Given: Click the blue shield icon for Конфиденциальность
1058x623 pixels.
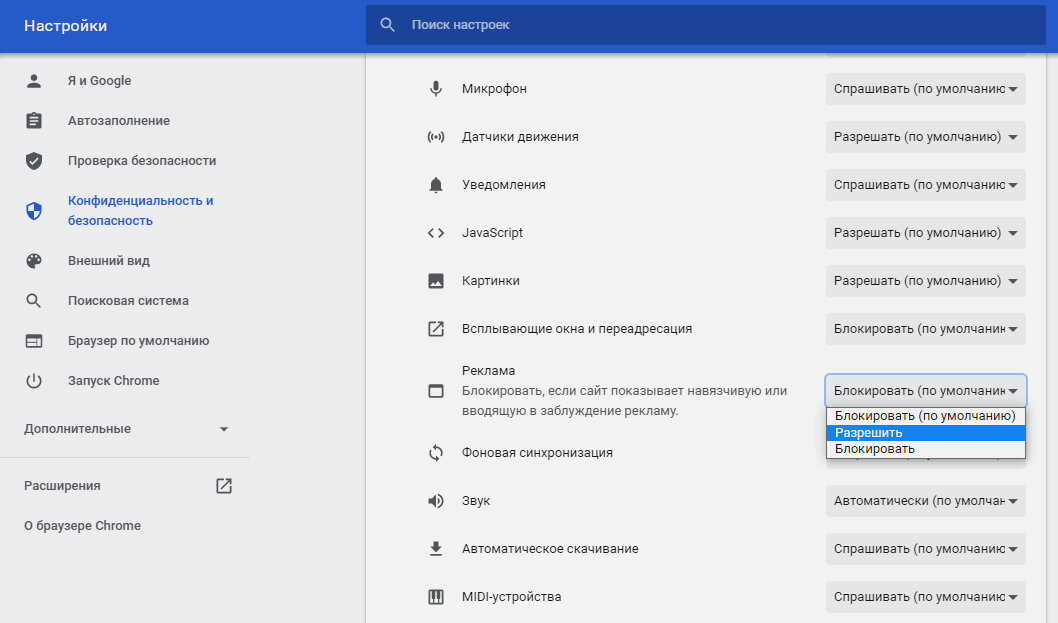Looking at the screenshot, I should pyautogui.click(x=34, y=211).
